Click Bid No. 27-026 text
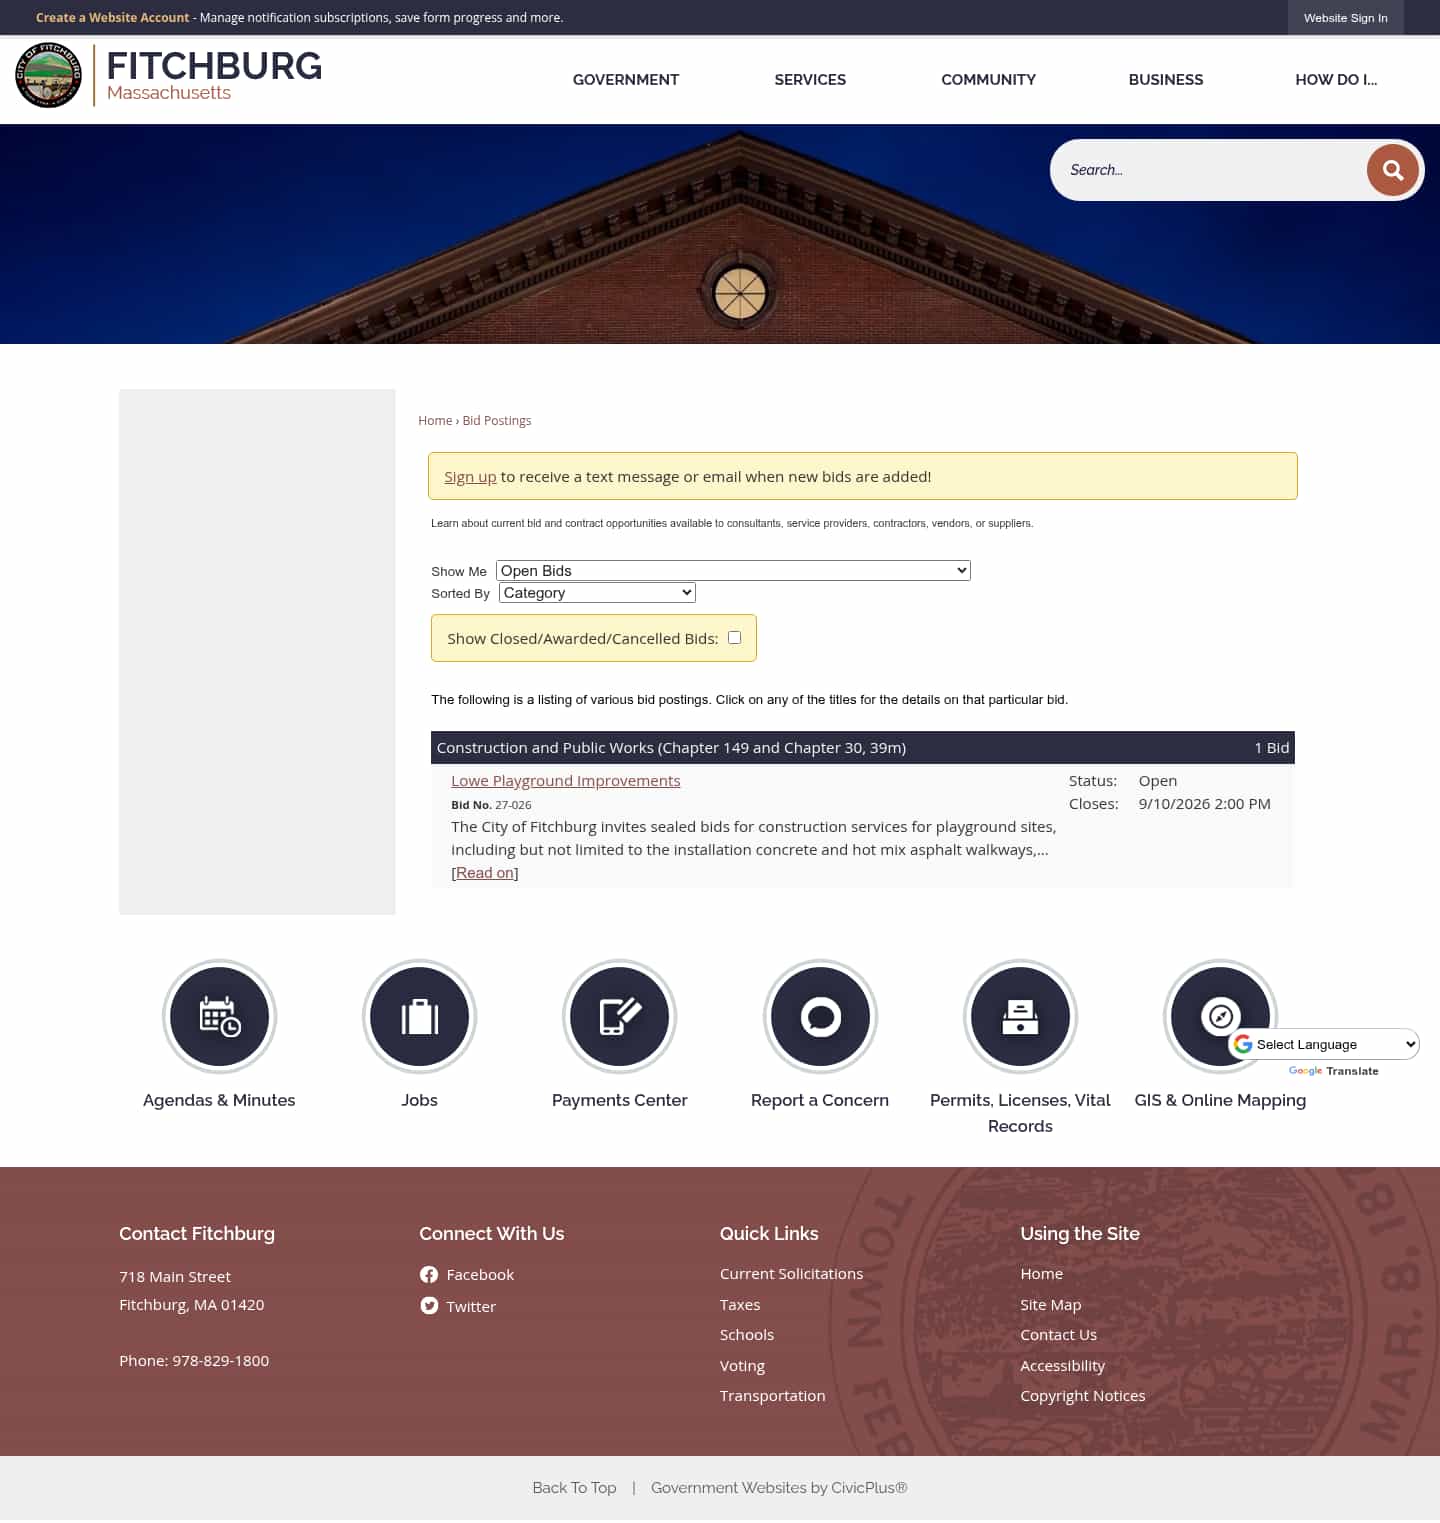This screenshot has width=1440, height=1523. 491,805
